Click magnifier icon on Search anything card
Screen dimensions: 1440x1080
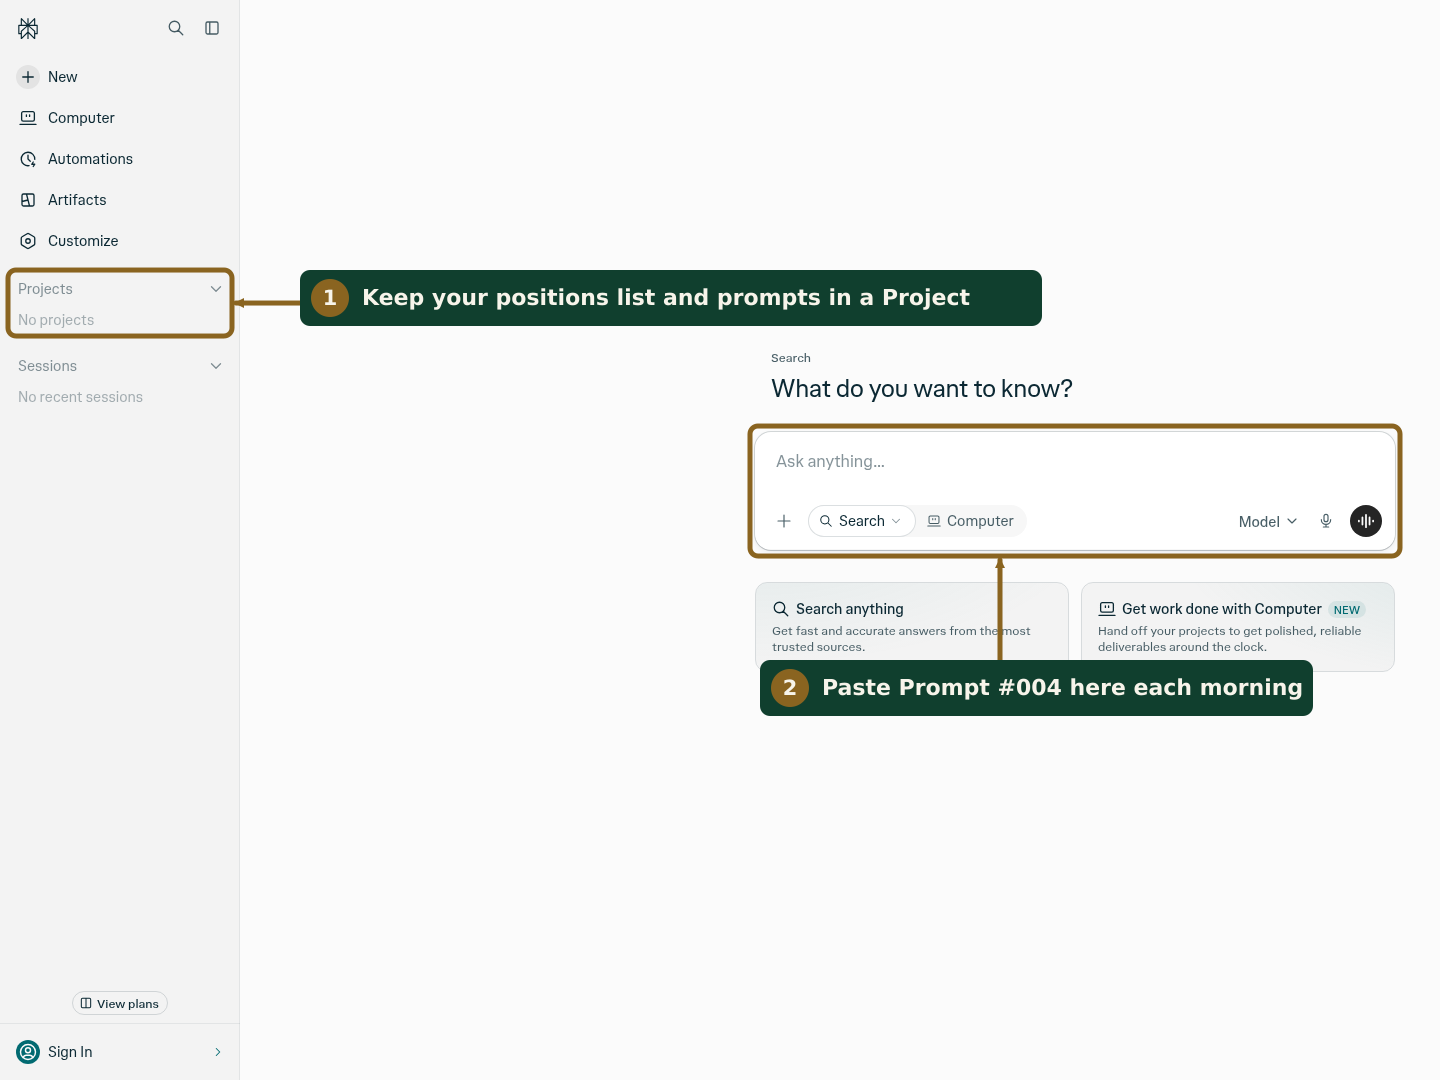coord(781,609)
